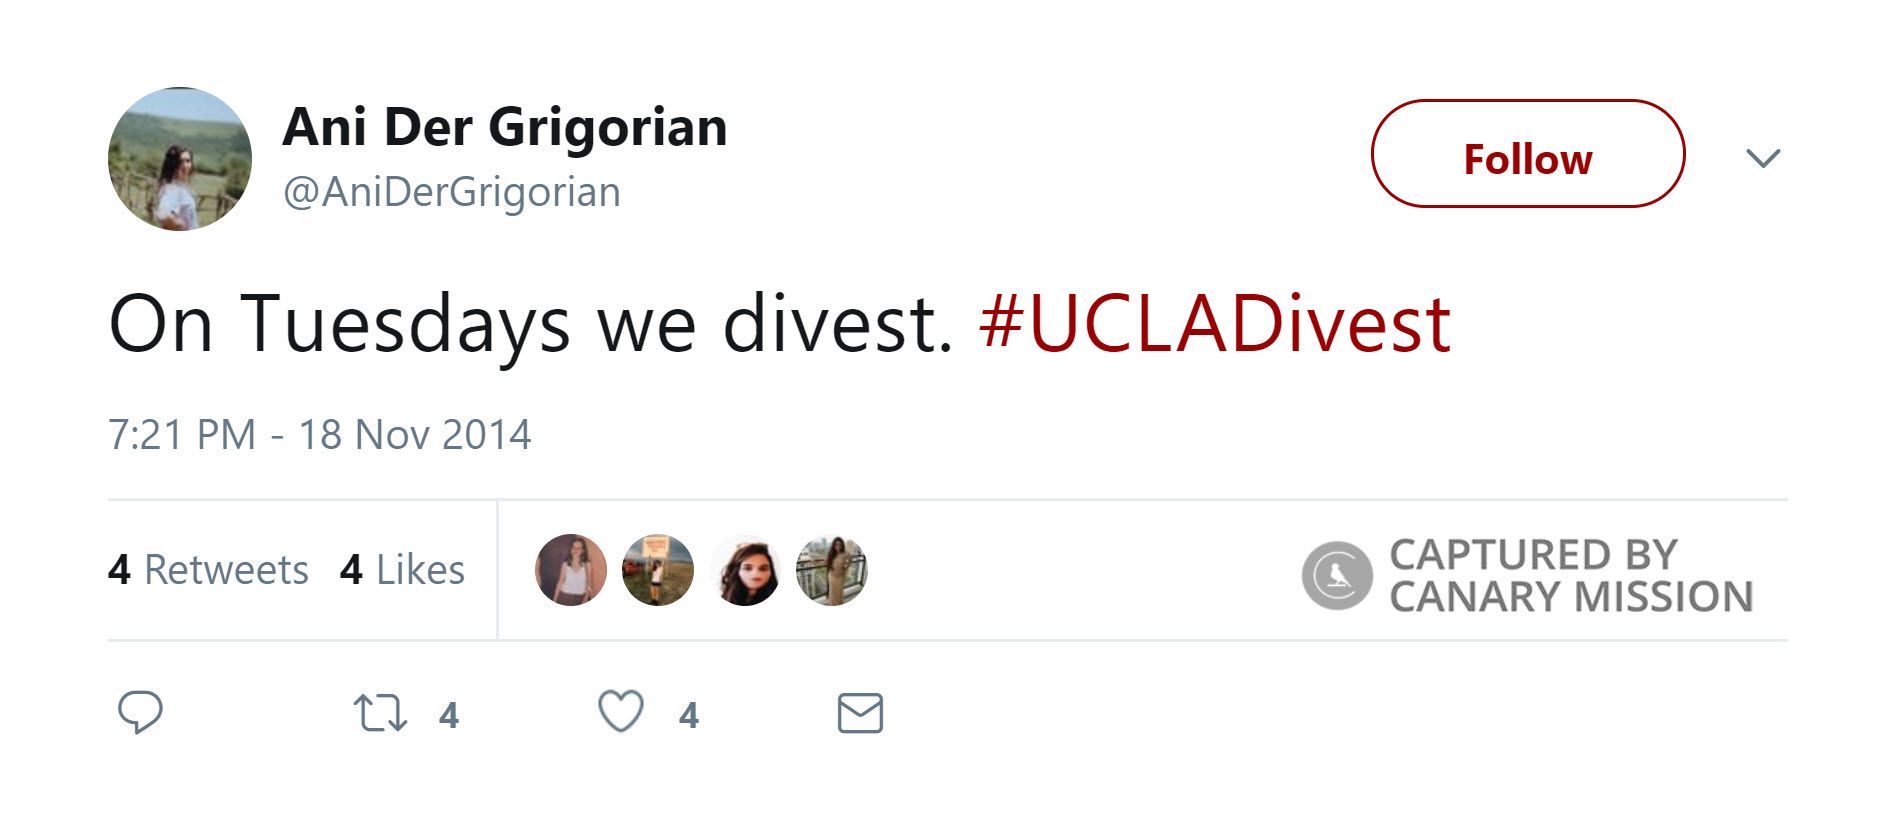Click the count next to the heart icon

pyautogui.click(x=688, y=715)
